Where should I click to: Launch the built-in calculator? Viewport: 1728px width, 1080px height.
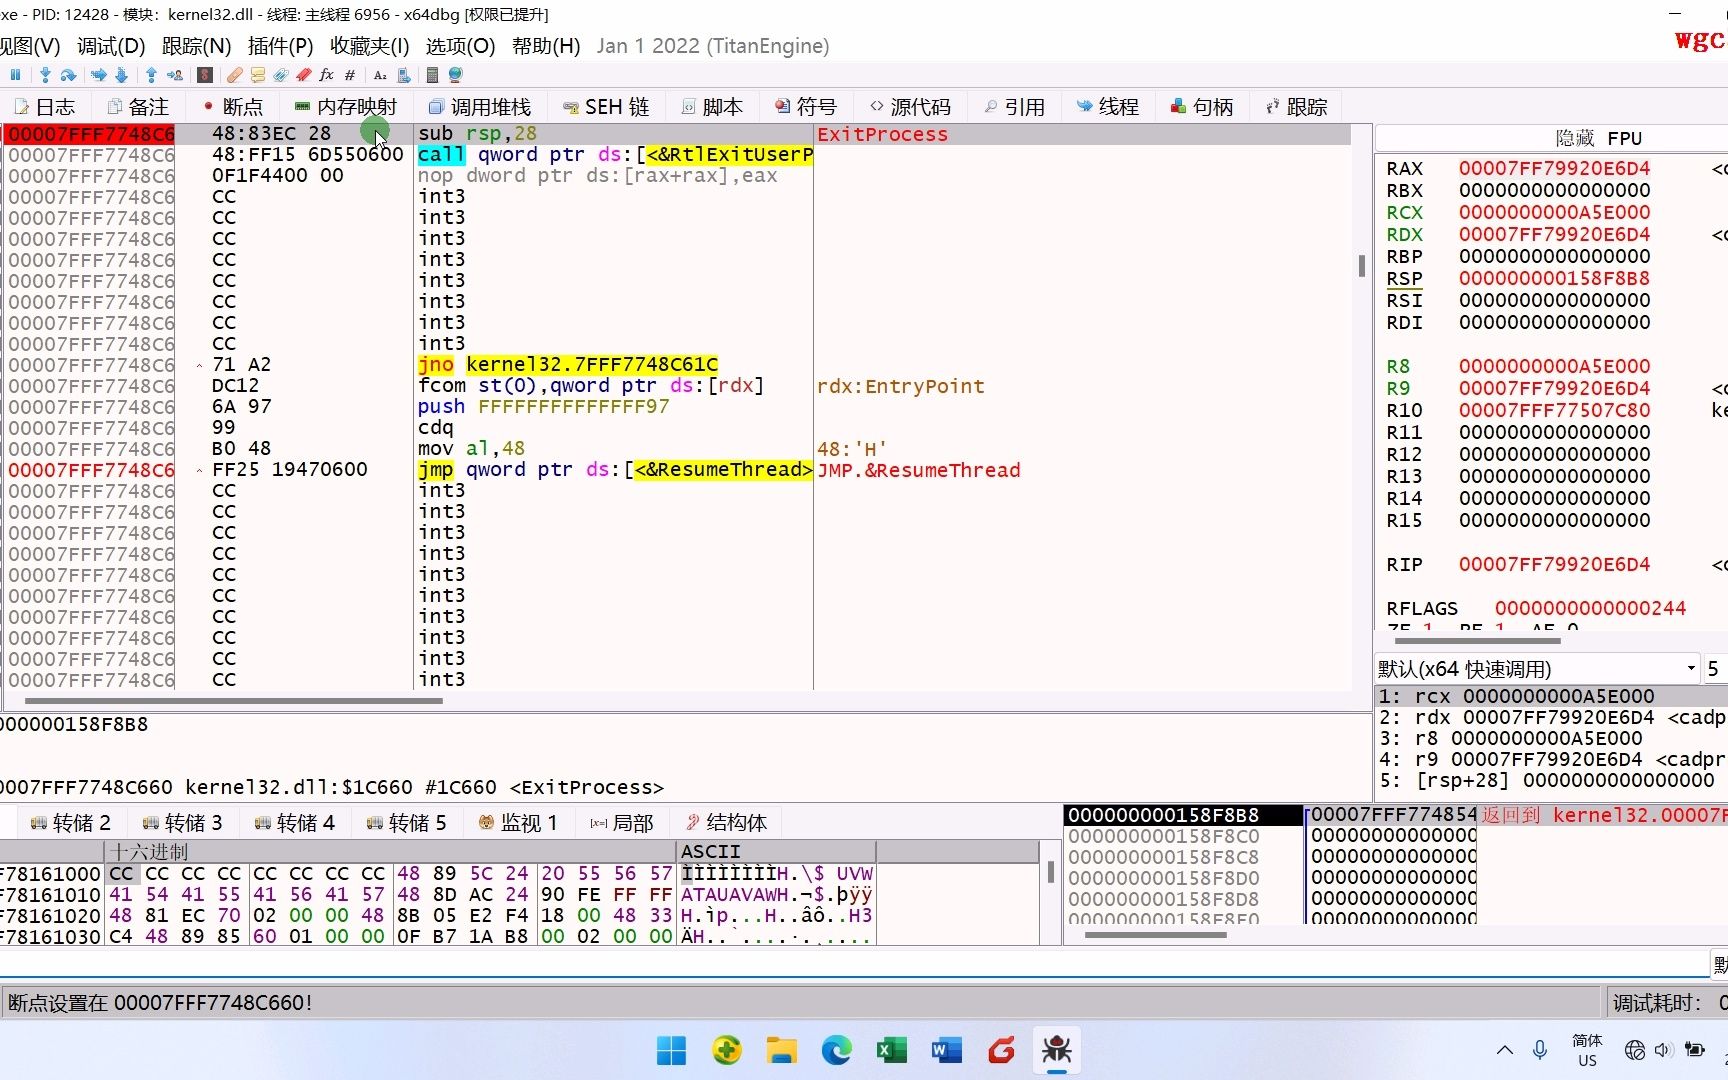433,75
